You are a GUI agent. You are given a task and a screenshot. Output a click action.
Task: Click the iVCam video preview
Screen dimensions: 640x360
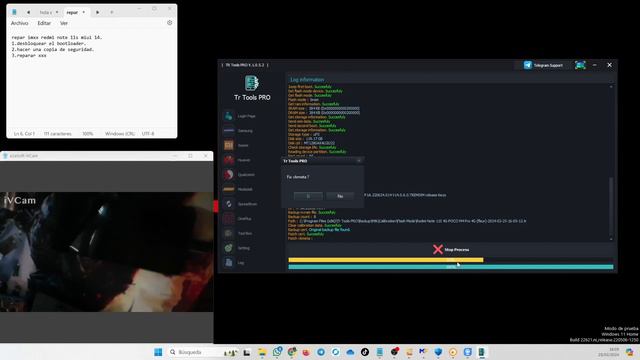point(107,252)
